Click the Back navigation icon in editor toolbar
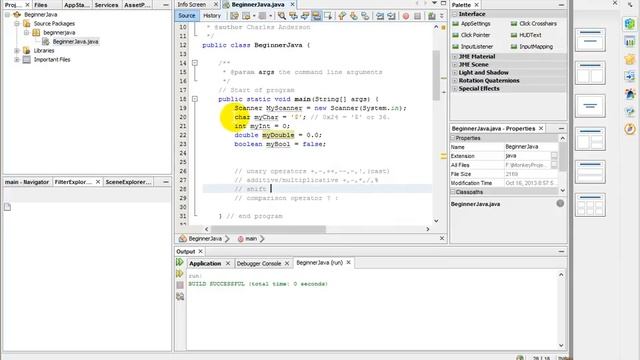Screen dimensions: 640x360 click(246, 16)
